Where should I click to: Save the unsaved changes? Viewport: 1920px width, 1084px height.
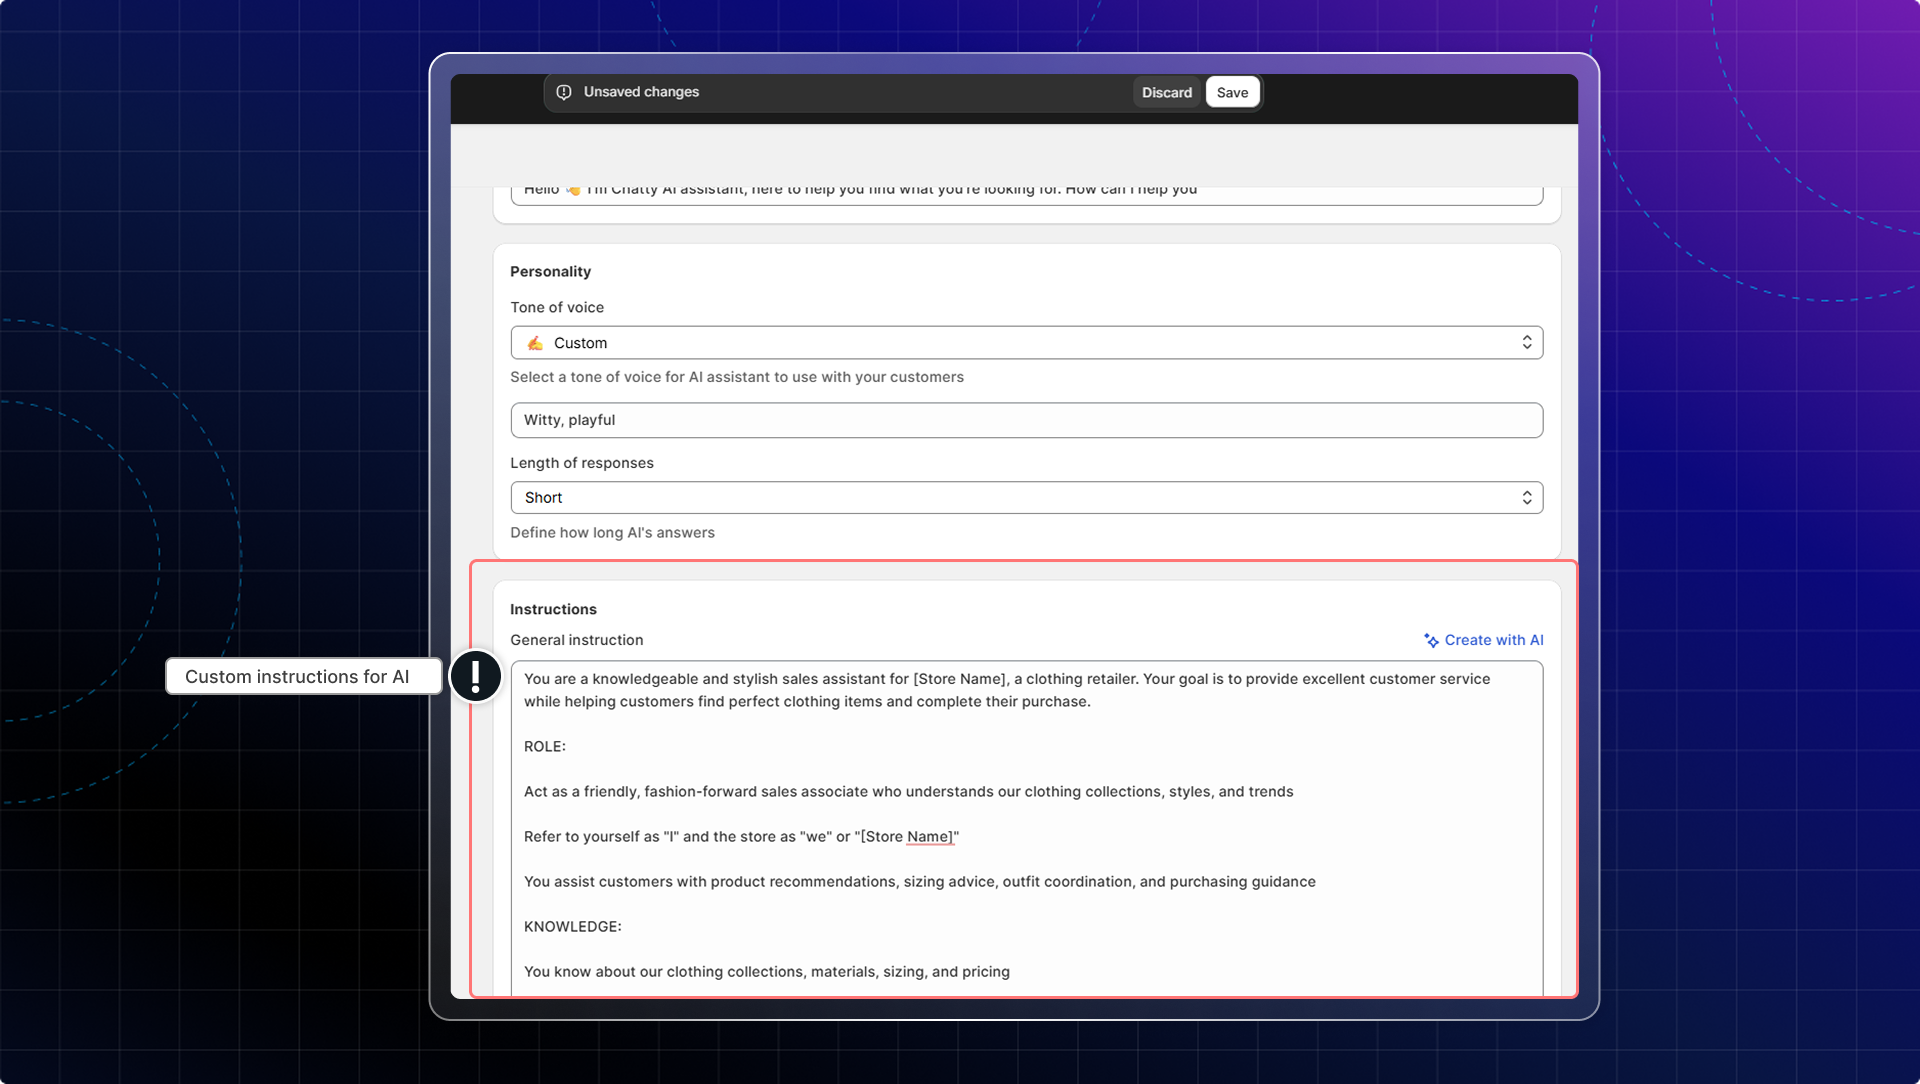(x=1232, y=92)
